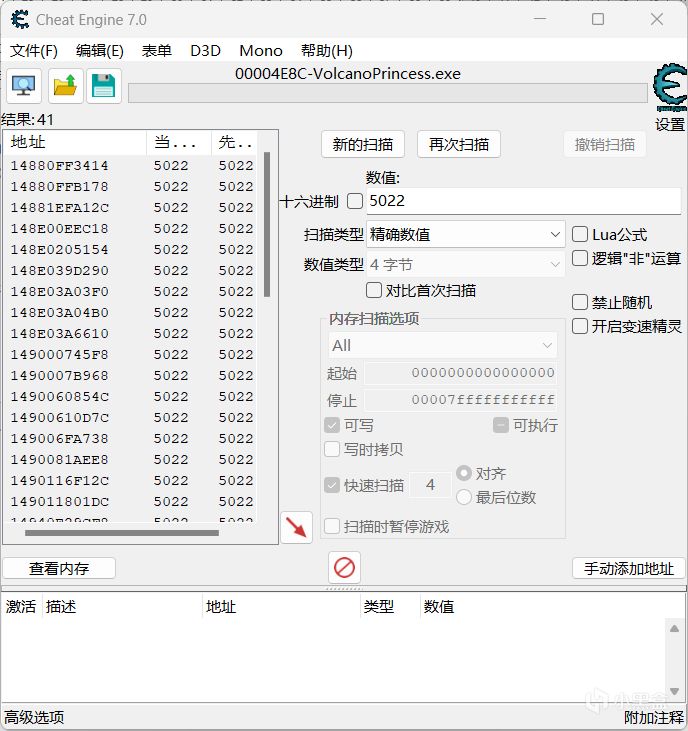Screen dimensions: 688x731
Task: Click the address table scroll down arrow
Action: (674, 690)
